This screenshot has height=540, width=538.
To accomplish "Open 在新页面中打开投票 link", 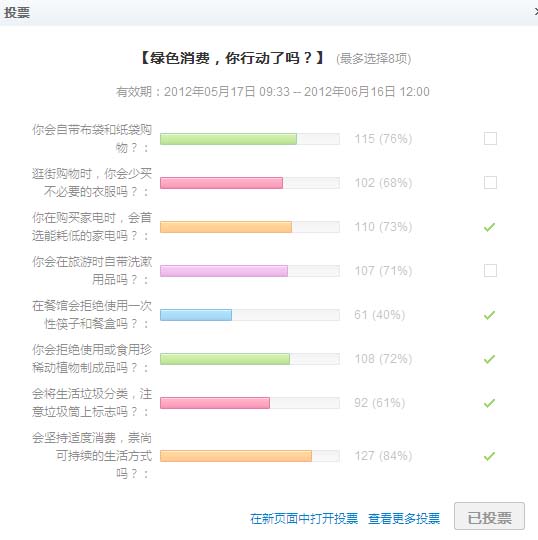I will (x=304, y=519).
